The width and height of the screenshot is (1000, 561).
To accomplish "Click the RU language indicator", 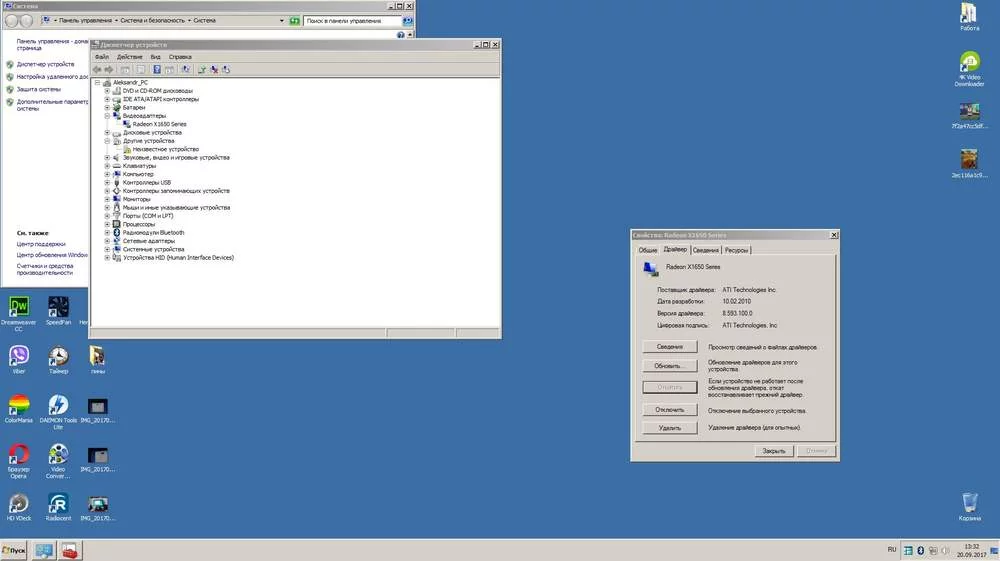I will pyautogui.click(x=892, y=550).
